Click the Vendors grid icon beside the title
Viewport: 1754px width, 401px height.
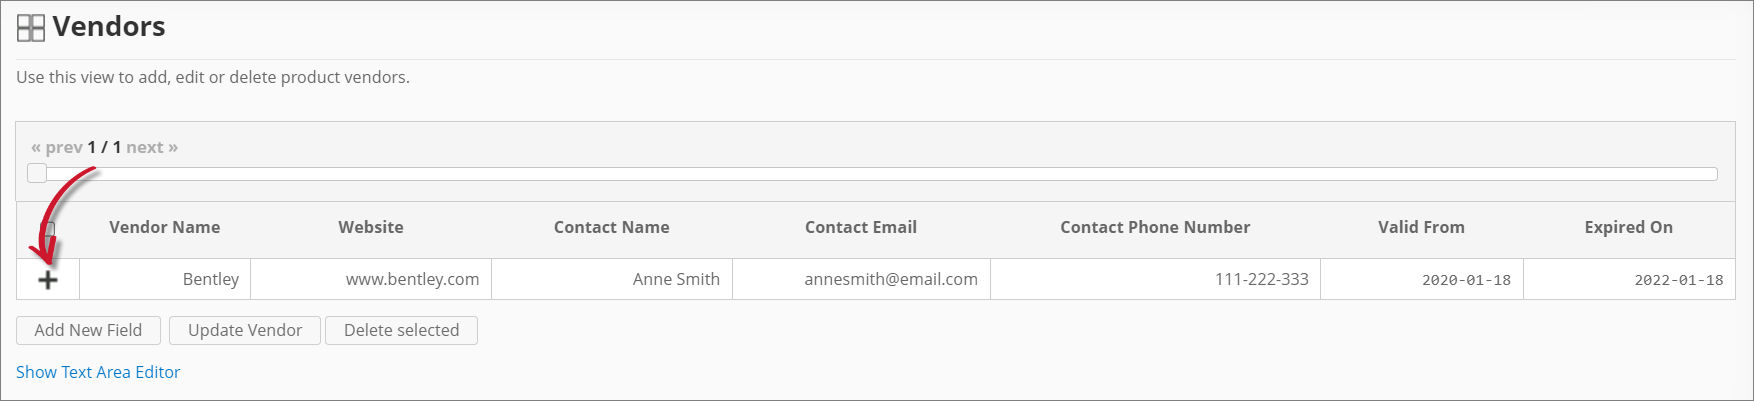pos(31,28)
